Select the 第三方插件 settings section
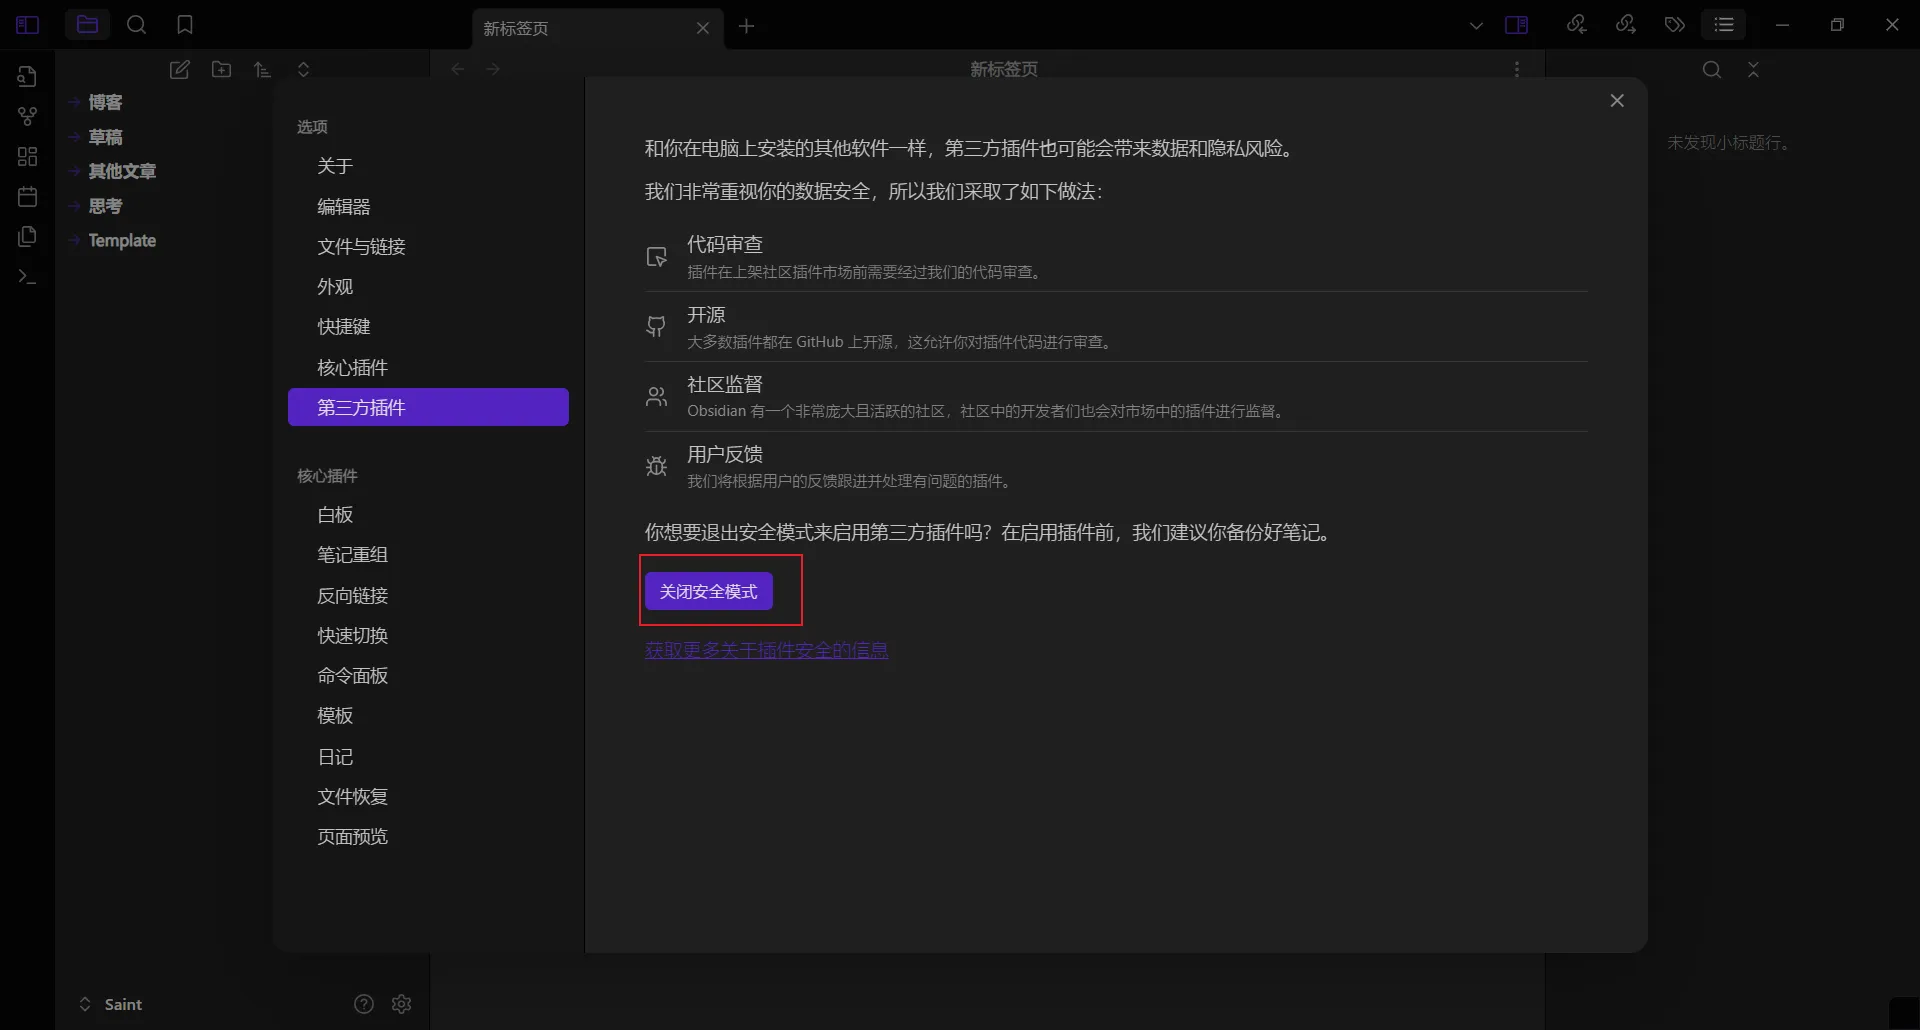Screen dimensions: 1920x1030 pos(428,407)
